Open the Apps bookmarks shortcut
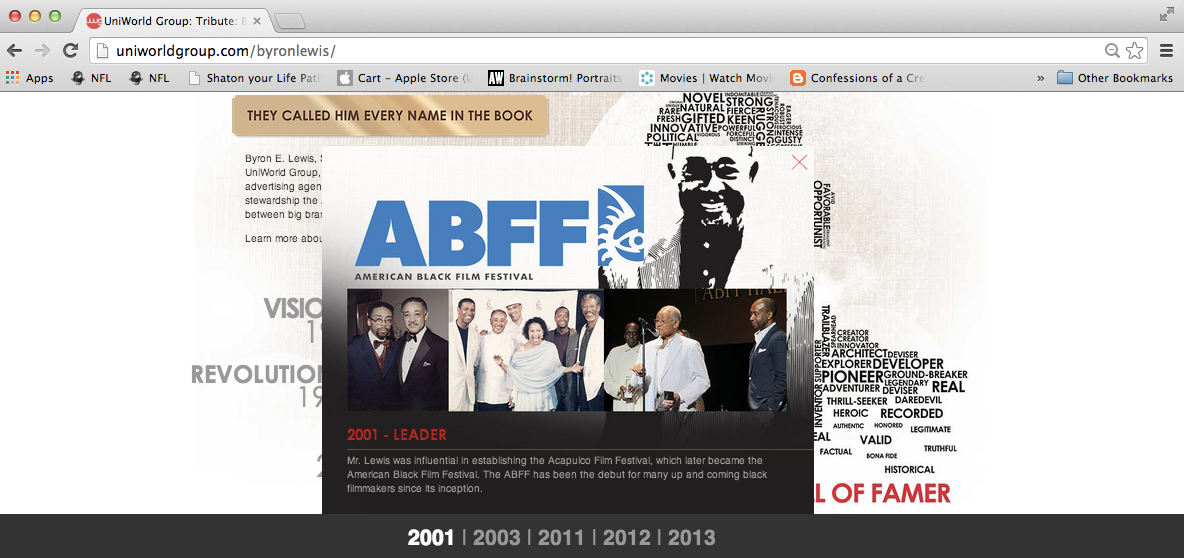Screen dimensions: 1184x558 pyautogui.click(x=29, y=78)
